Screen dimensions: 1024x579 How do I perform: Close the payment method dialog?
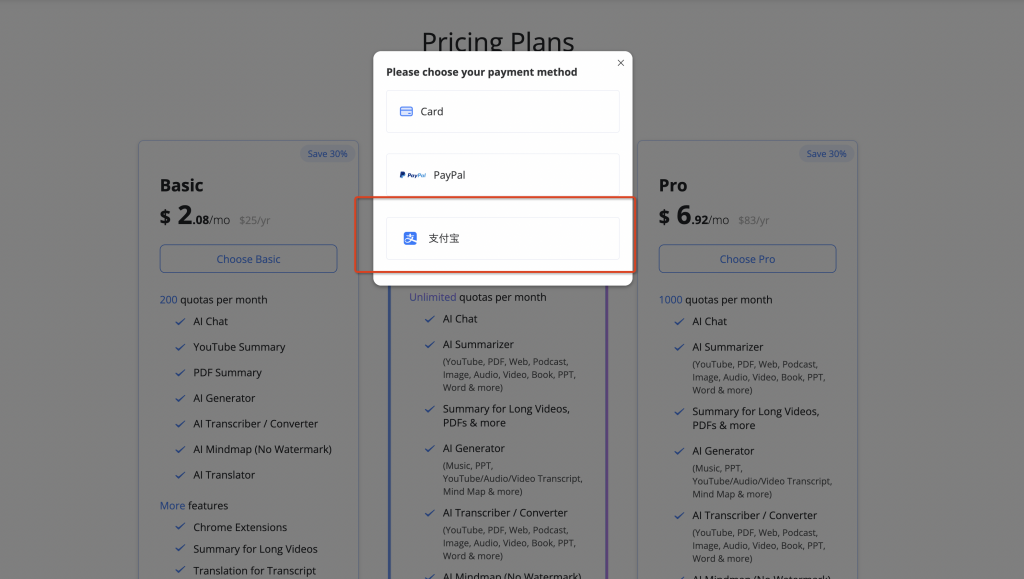point(620,63)
